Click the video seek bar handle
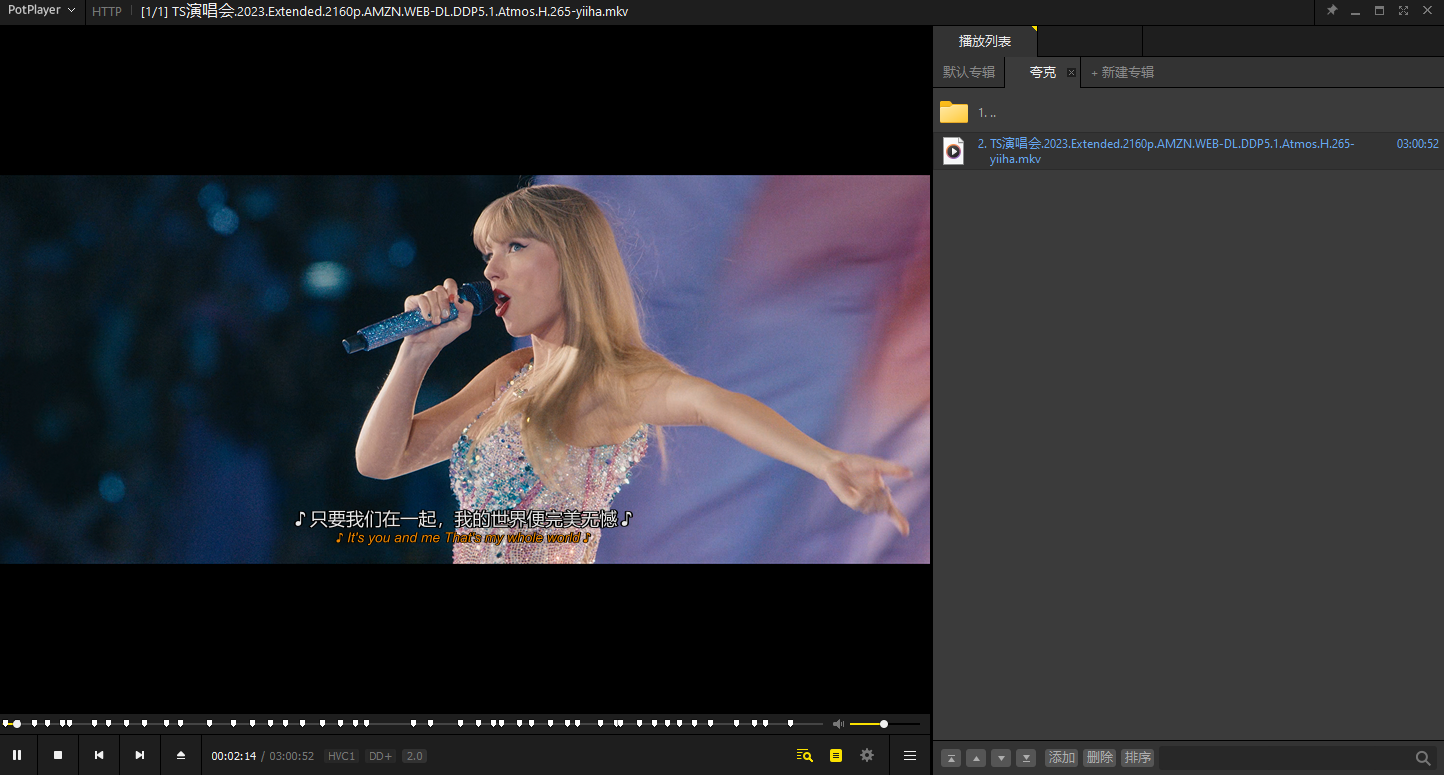1444x775 pixels. (17, 723)
